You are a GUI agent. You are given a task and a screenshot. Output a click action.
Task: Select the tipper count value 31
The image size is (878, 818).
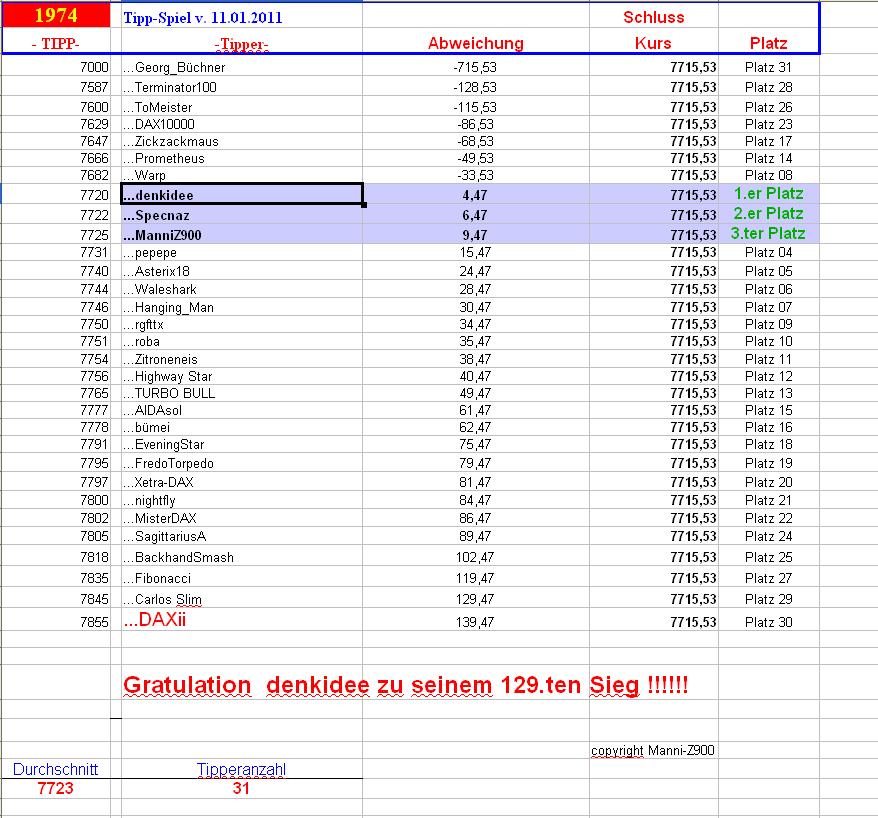click(241, 788)
